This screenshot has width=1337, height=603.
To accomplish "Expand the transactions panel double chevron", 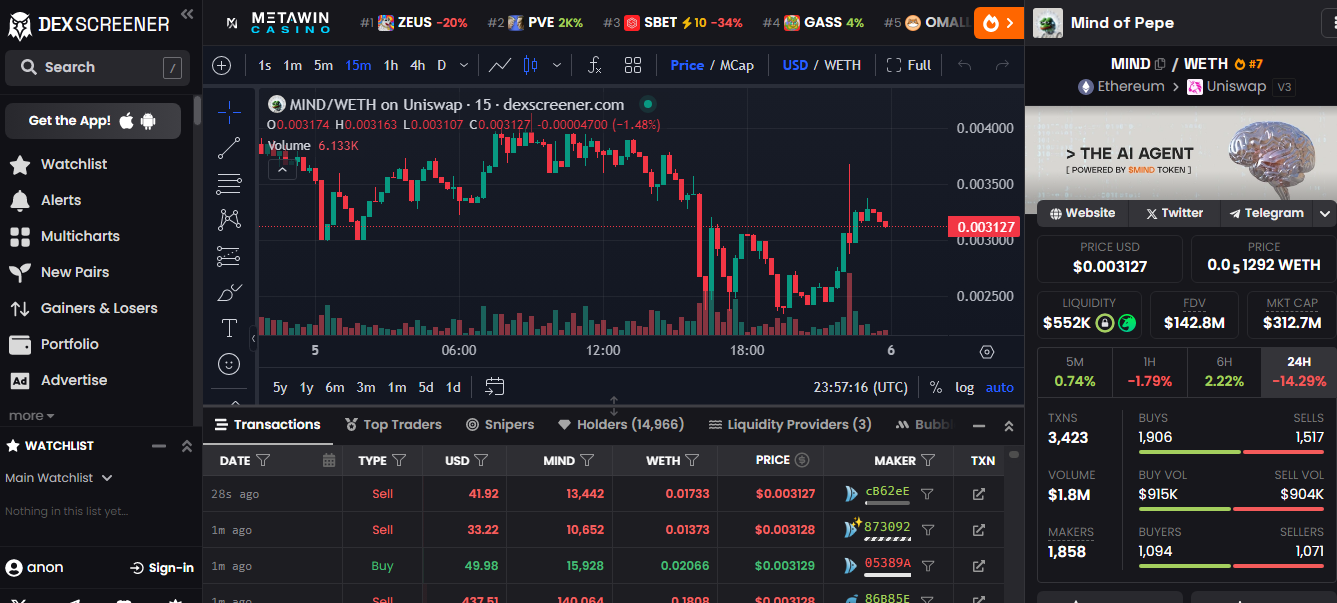I will pyautogui.click(x=1008, y=426).
